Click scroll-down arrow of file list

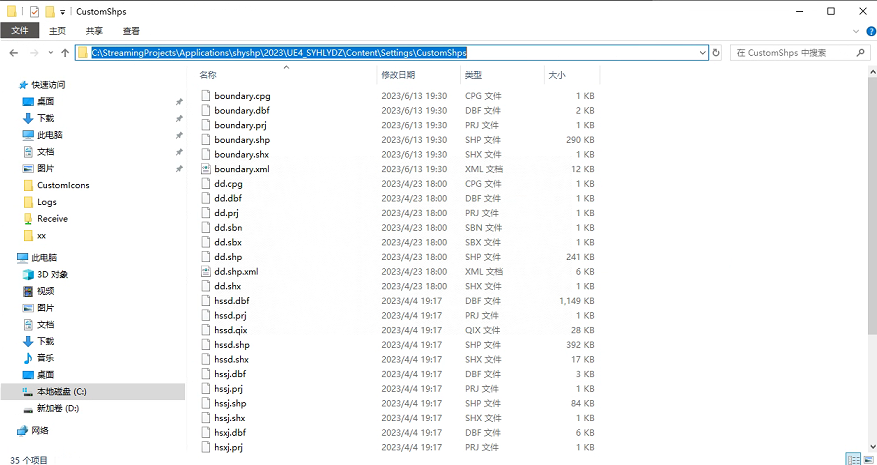(873, 447)
